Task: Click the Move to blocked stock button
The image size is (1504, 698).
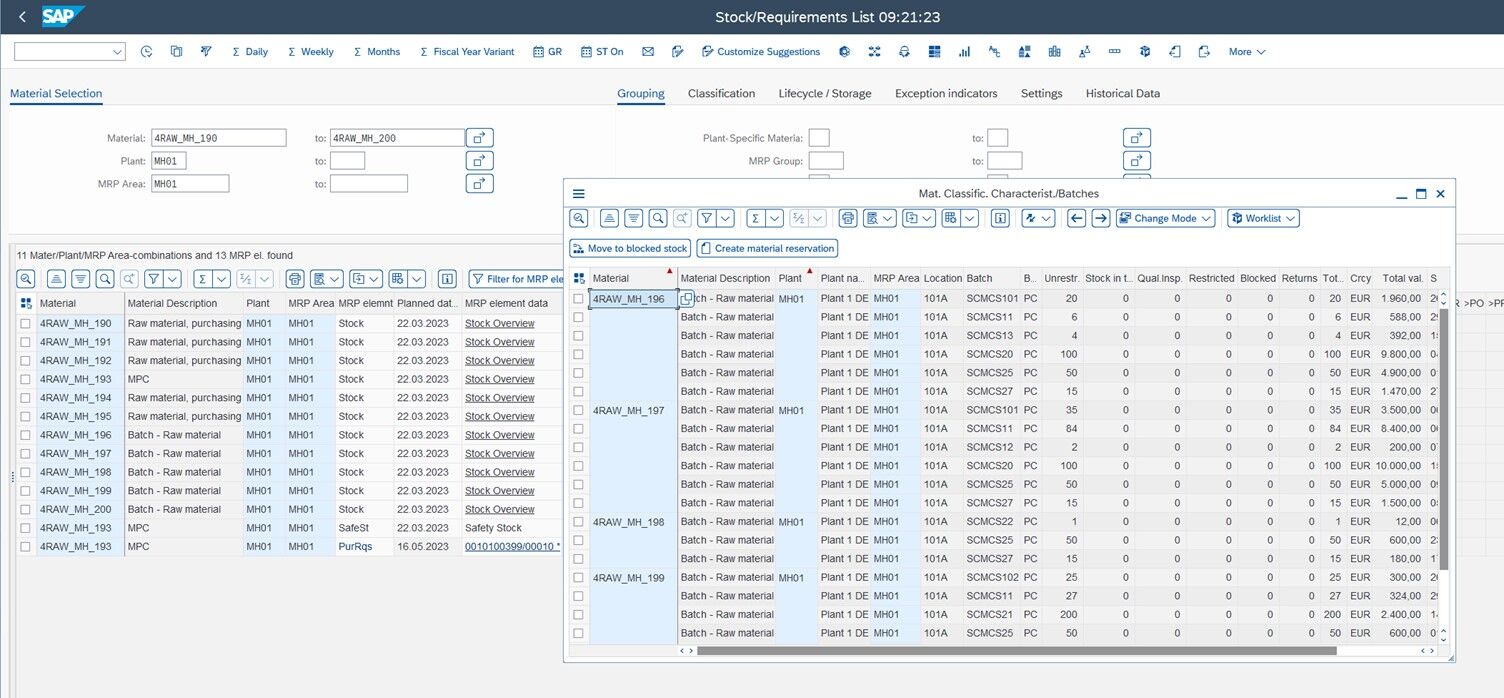Action: tap(630, 248)
